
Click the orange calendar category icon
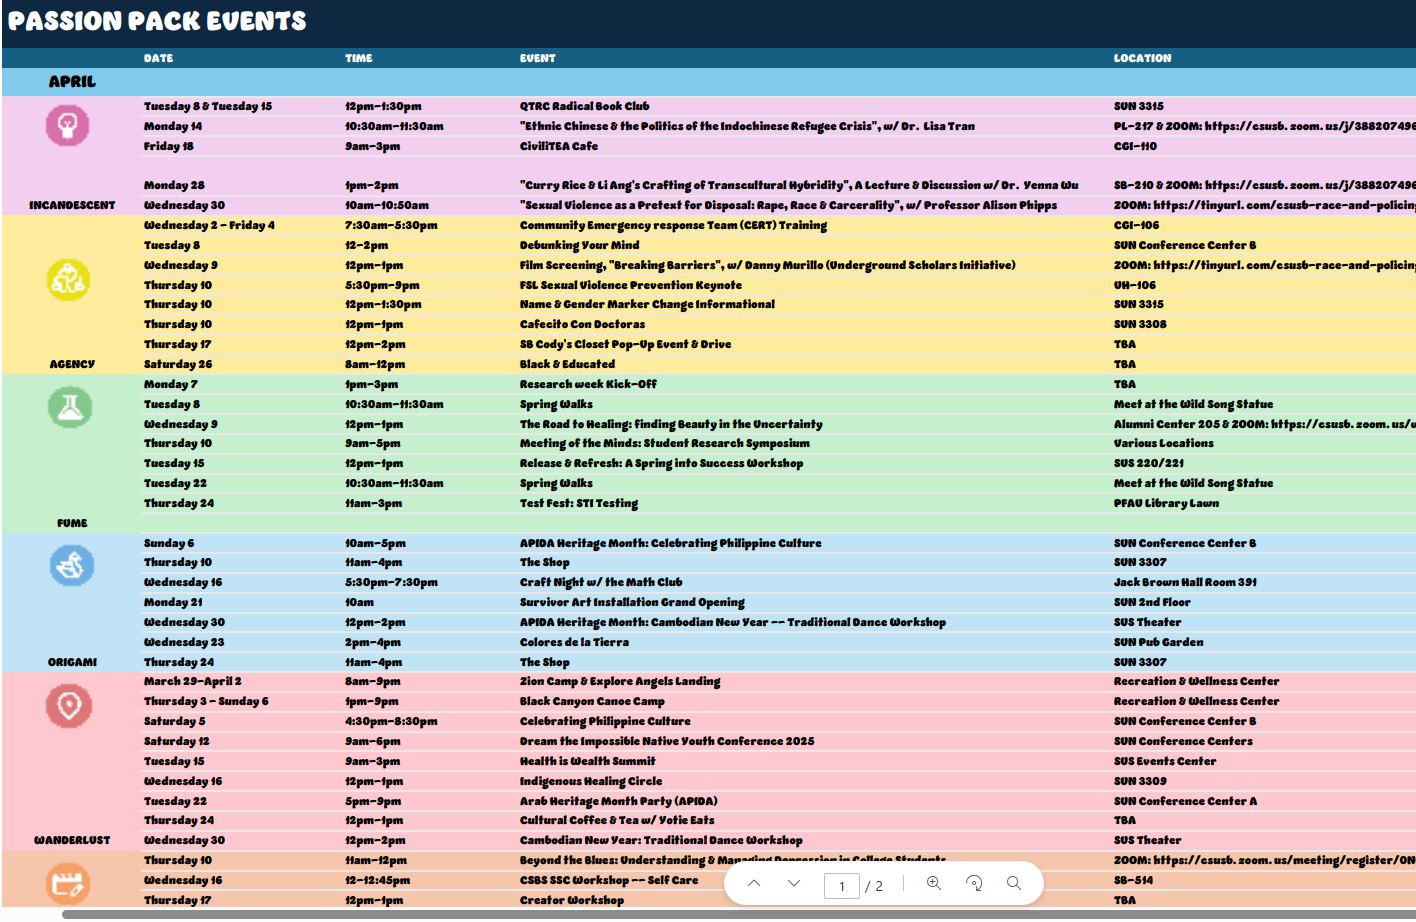(68, 884)
